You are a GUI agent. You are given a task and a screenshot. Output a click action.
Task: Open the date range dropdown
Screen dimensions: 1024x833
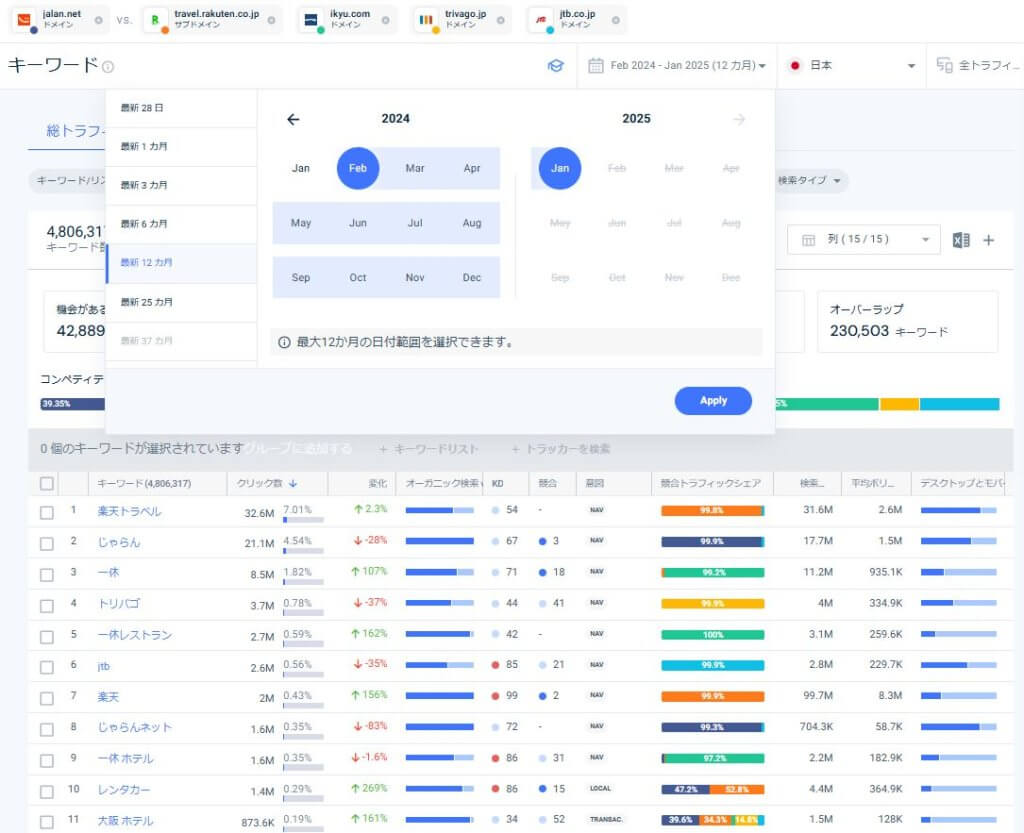(678, 66)
